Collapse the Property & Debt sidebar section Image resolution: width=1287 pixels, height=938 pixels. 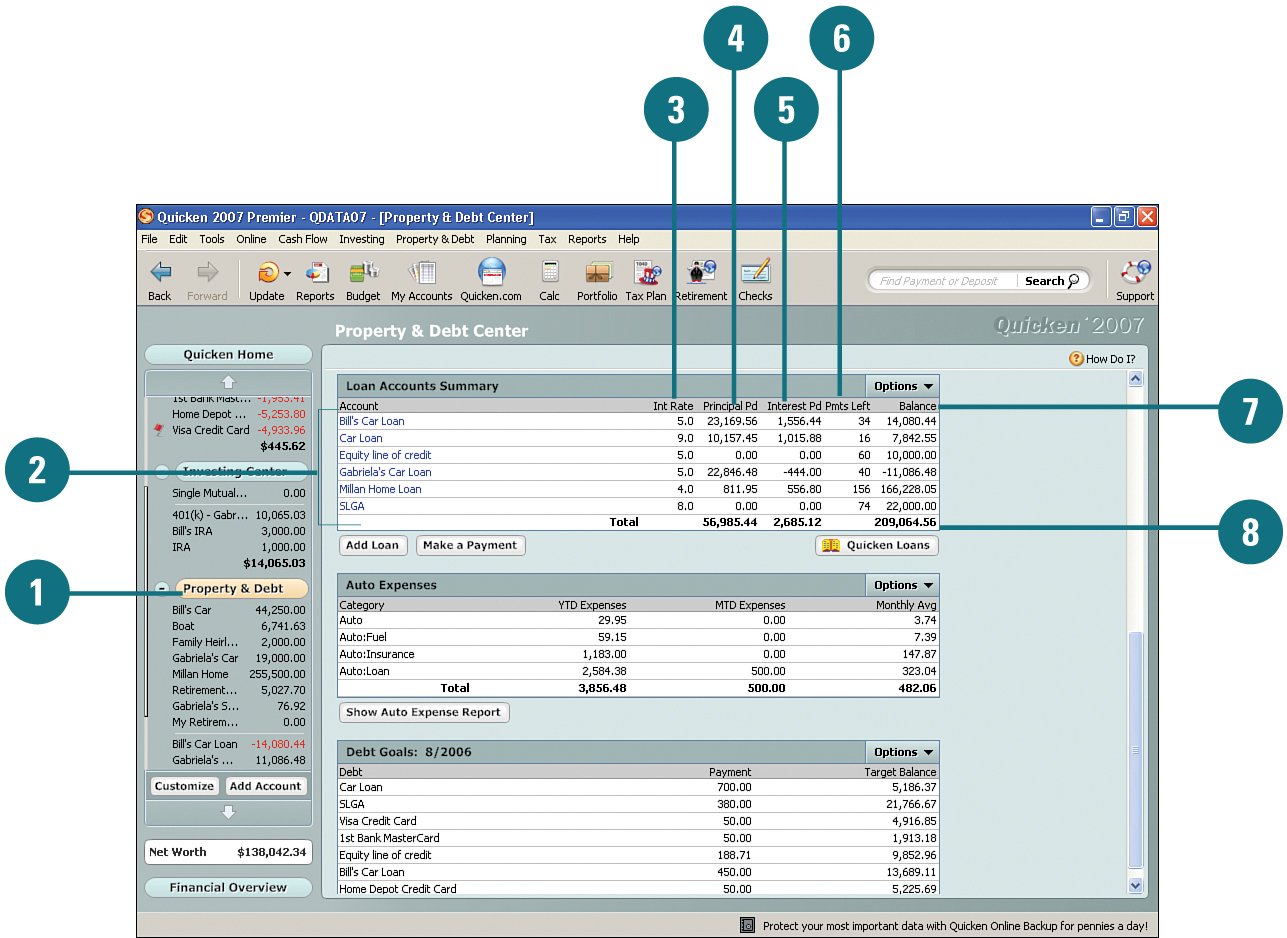pyautogui.click(x=162, y=589)
